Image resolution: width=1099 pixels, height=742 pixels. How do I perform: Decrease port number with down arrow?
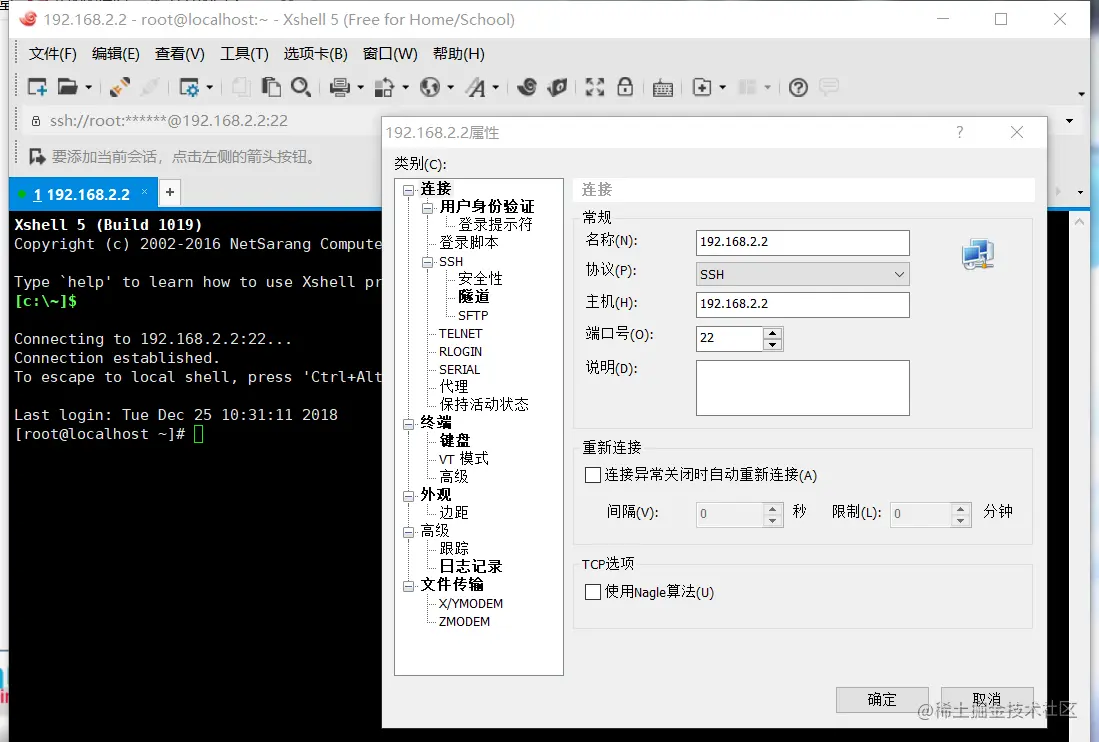pyautogui.click(x=772, y=345)
